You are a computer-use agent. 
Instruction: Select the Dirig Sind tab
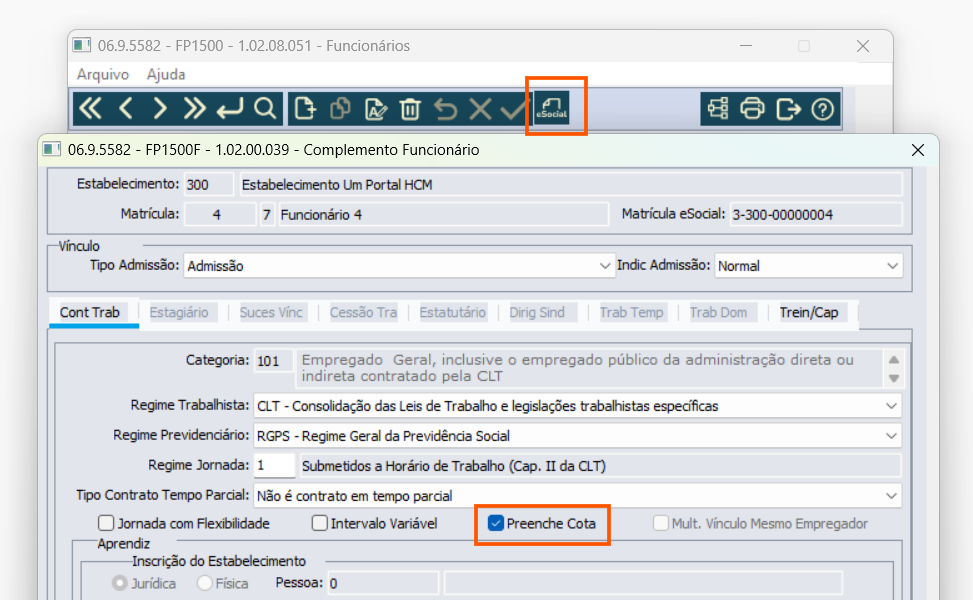tap(537, 312)
